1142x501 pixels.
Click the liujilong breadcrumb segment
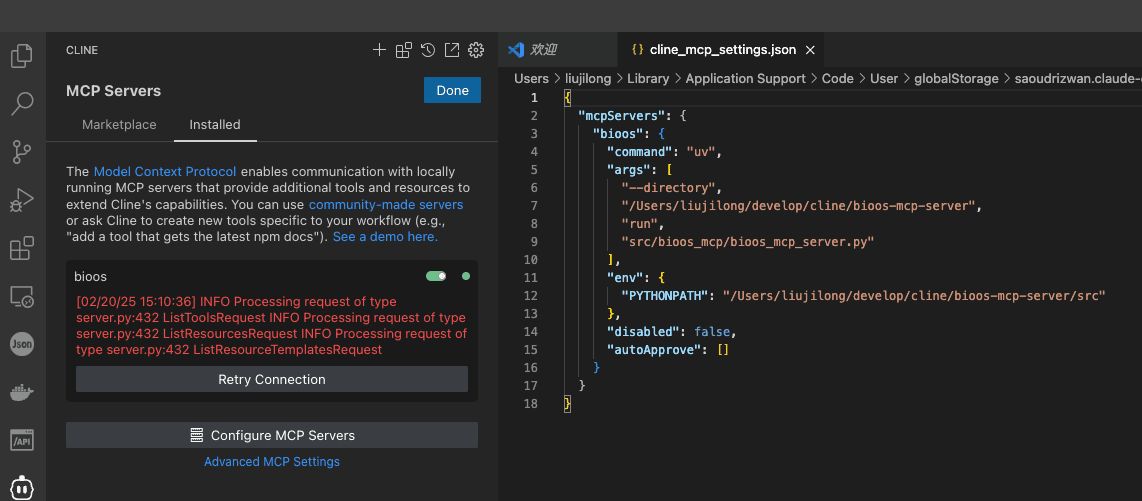588,79
